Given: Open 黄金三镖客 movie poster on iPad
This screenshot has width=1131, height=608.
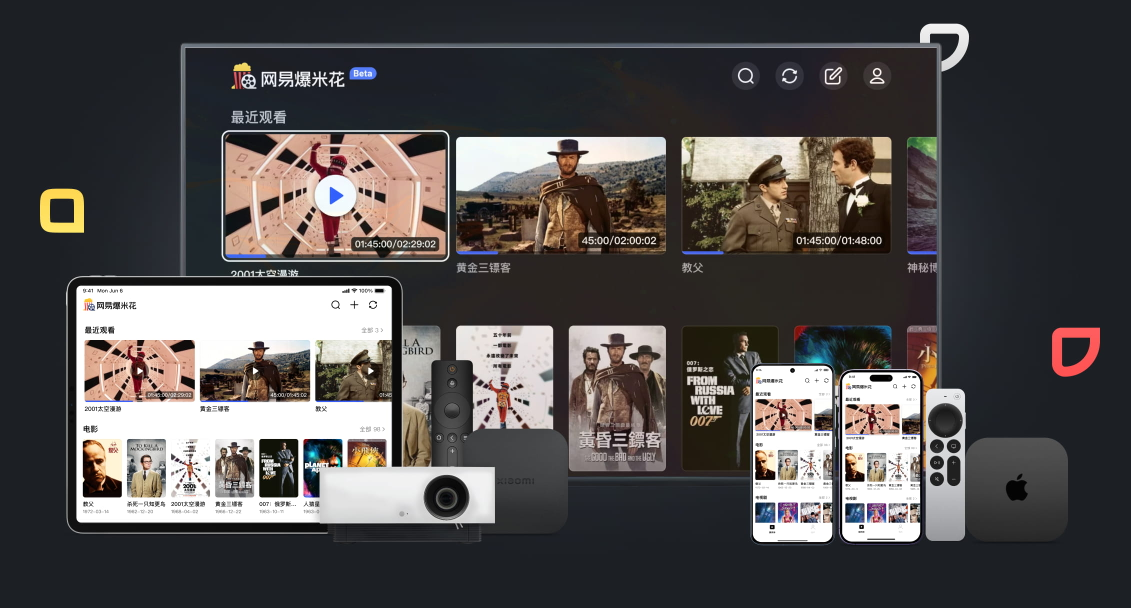Looking at the screenshot, I should point(234,468).
